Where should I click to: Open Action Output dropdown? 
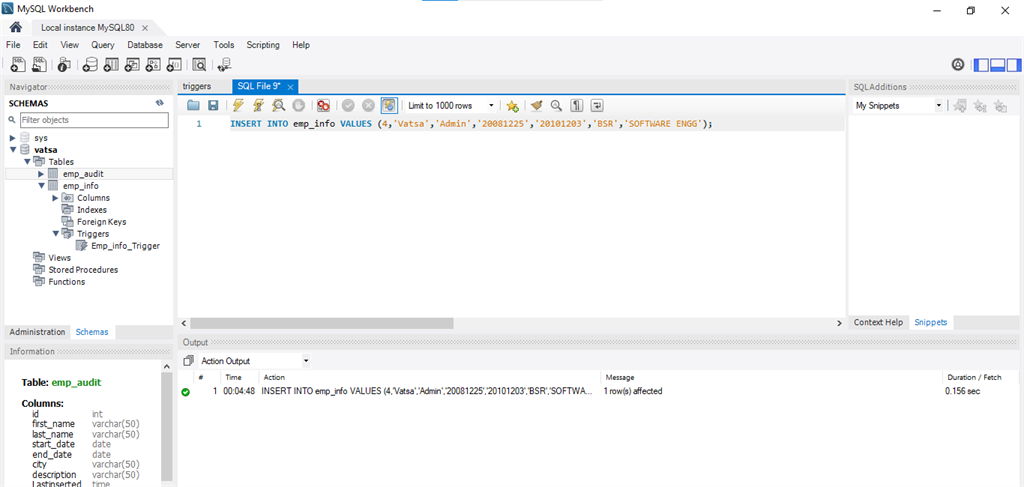tap(255, 360)
